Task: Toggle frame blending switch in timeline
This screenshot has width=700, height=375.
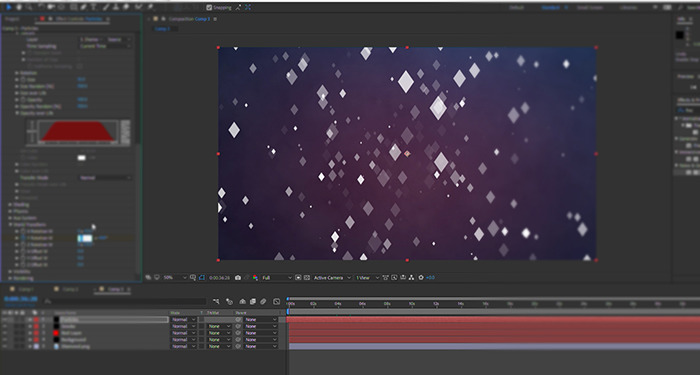Action: click(253, 302)
